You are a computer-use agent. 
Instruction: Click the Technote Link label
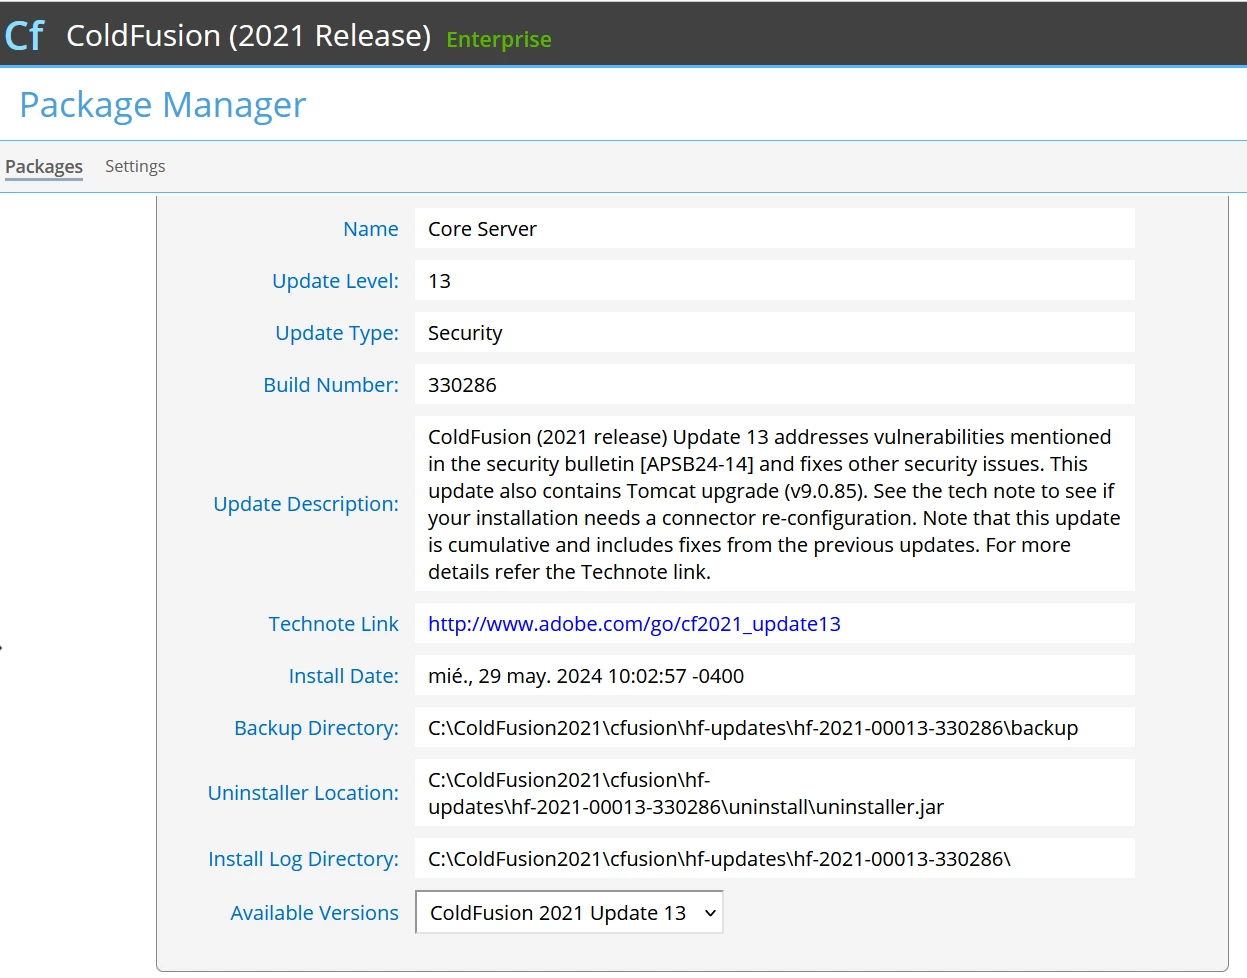click(333, 624)
